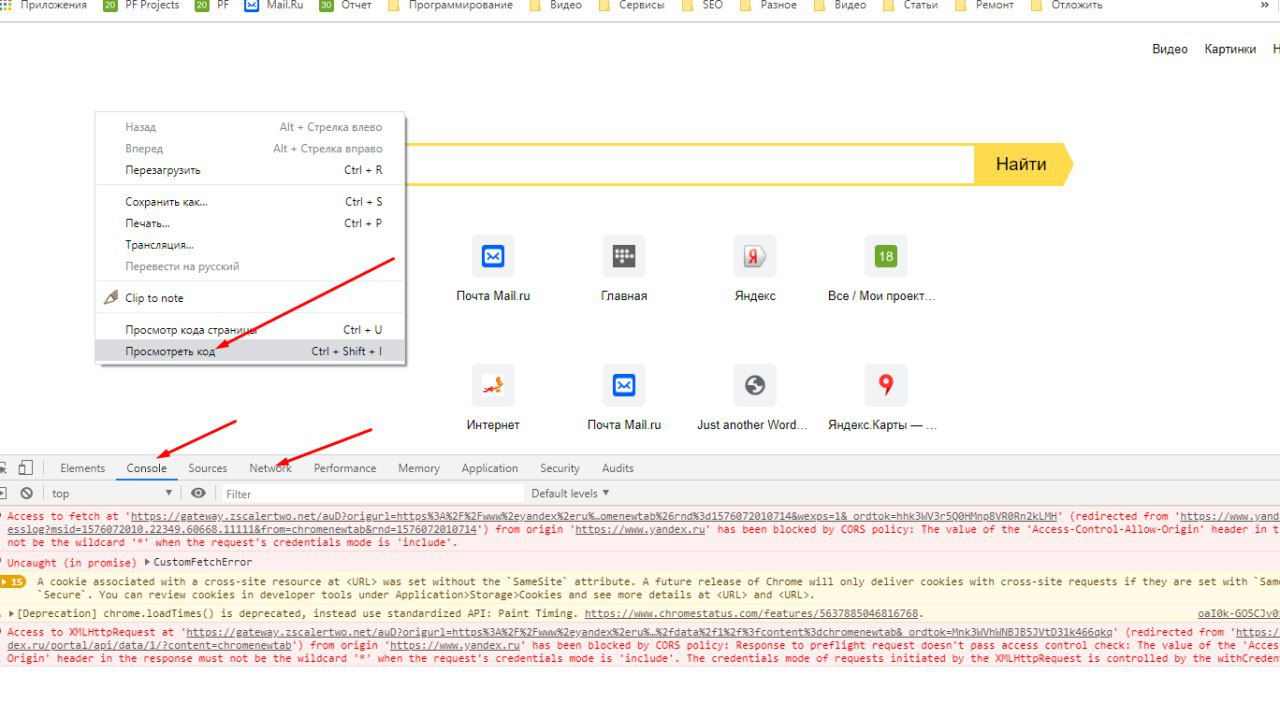Open the Картинки link at page top
Screen dimensions: 1280x703
pyautogui.click(x=1230, y=49)
